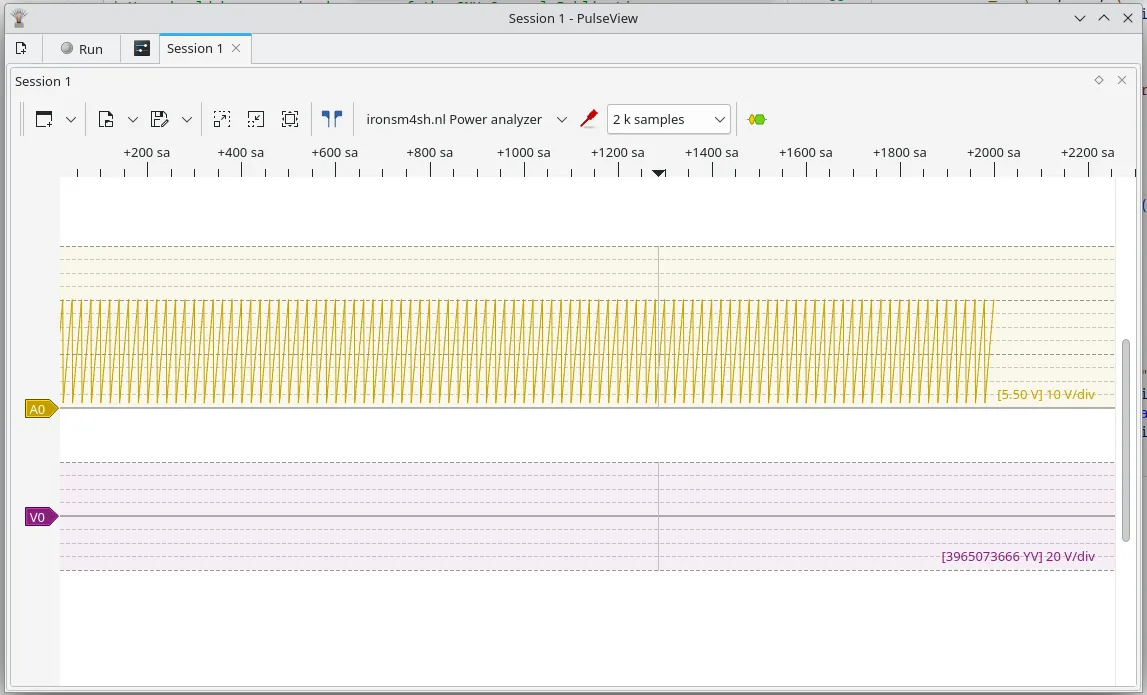Click the new session icon

coord(22,49)
